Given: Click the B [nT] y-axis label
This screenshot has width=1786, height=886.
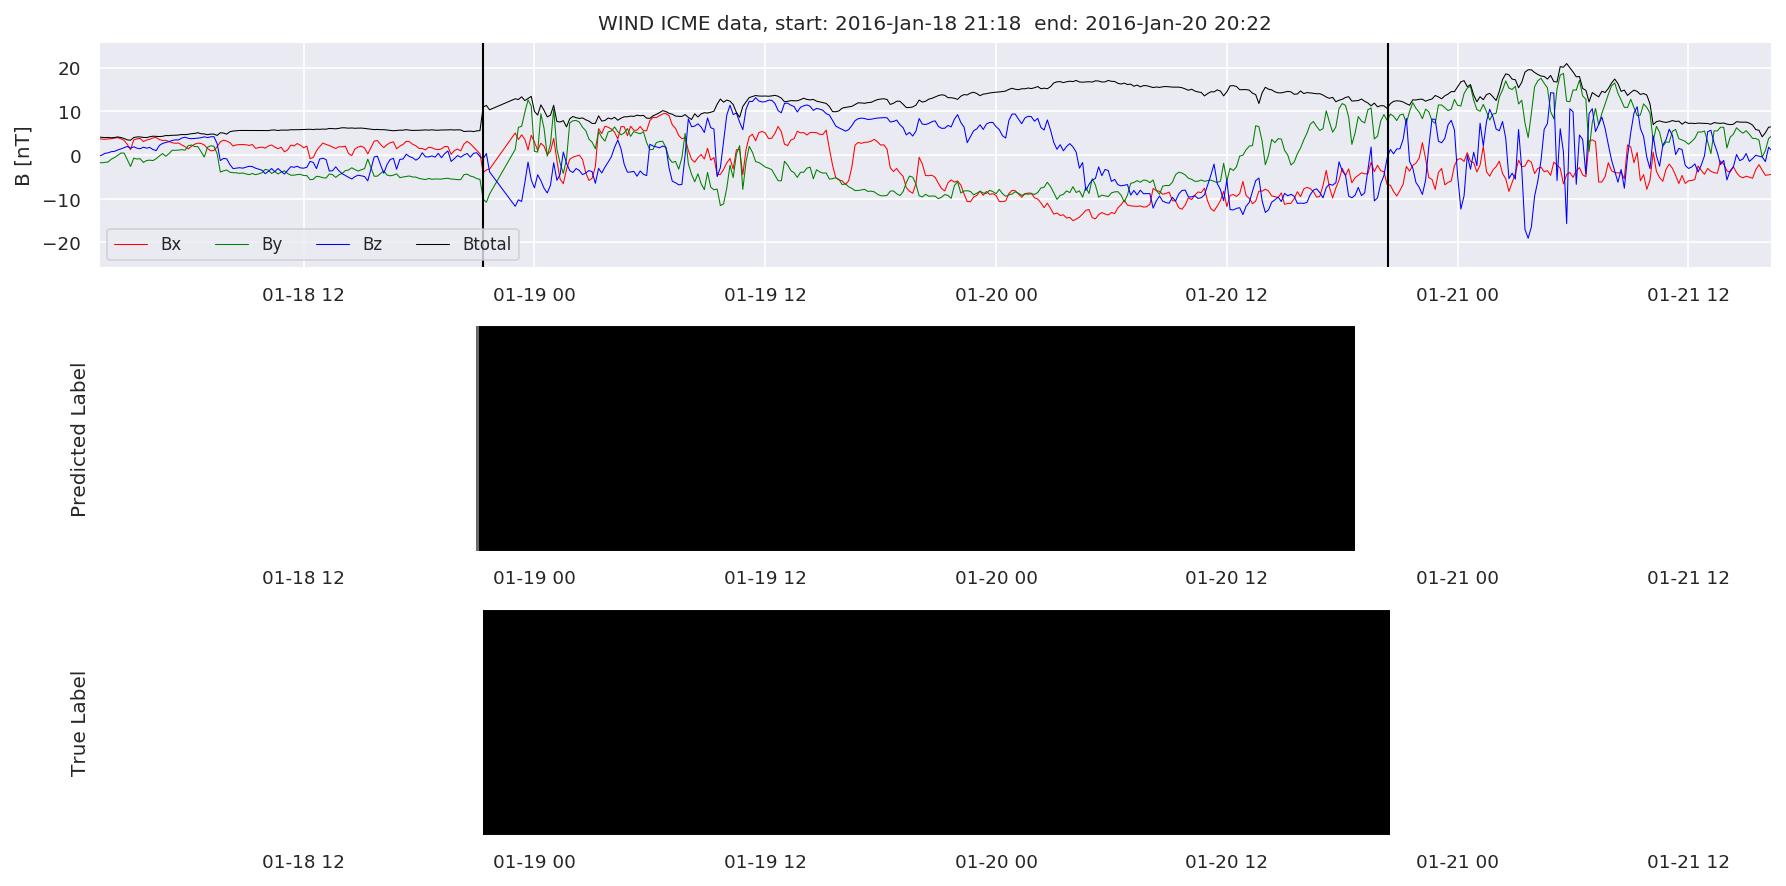Looking at the screenshot, I should (22, 156).
